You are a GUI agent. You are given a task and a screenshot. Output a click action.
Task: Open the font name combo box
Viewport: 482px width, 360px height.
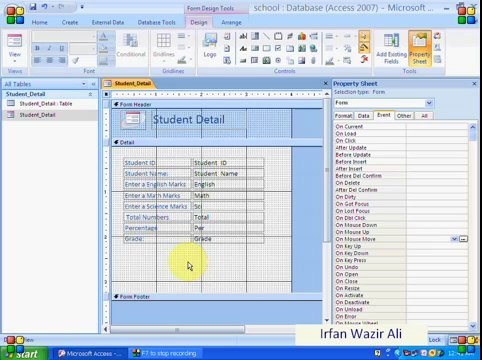64,36
